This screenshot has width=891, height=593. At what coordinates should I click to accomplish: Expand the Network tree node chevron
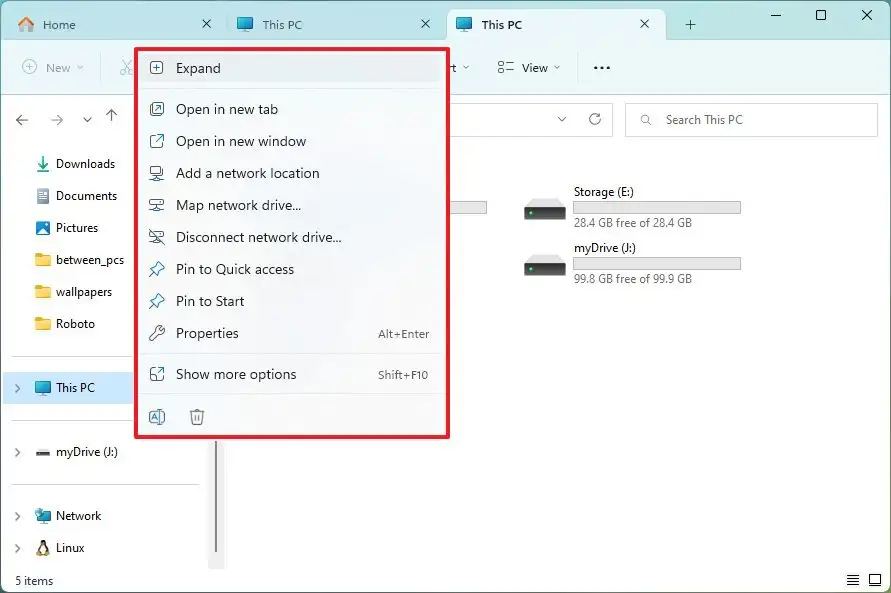[17, 516]
